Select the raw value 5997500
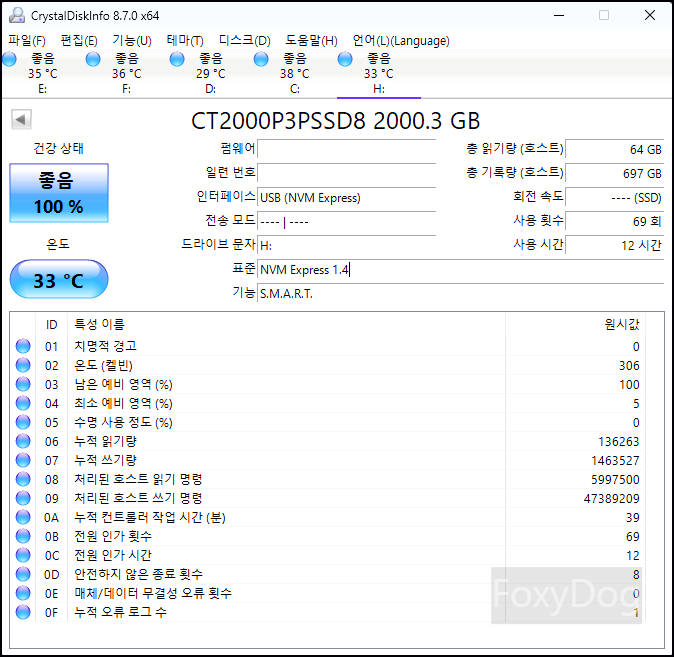Screen dimensions: 674x657 [x=615, y=479]
